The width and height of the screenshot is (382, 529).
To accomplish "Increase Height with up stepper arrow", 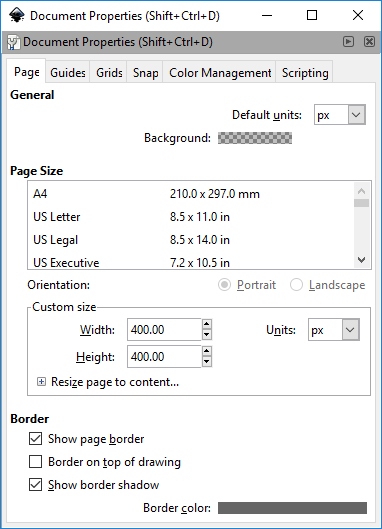I will pyautogui.click(x=207, y=351).
